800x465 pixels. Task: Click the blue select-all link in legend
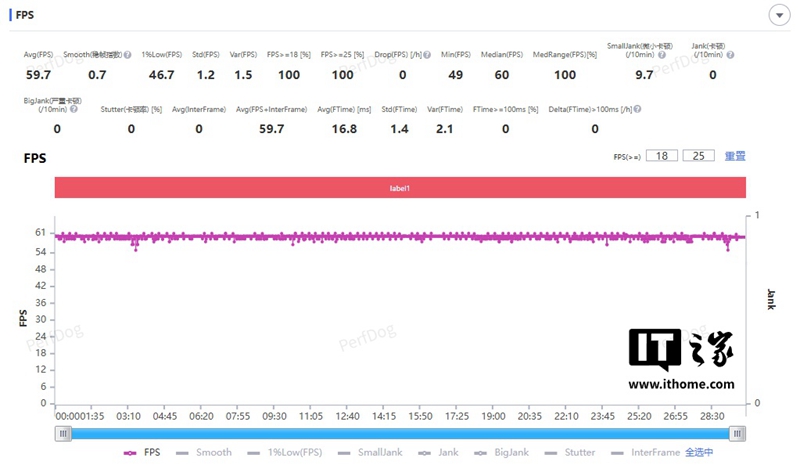pos(699,453)
